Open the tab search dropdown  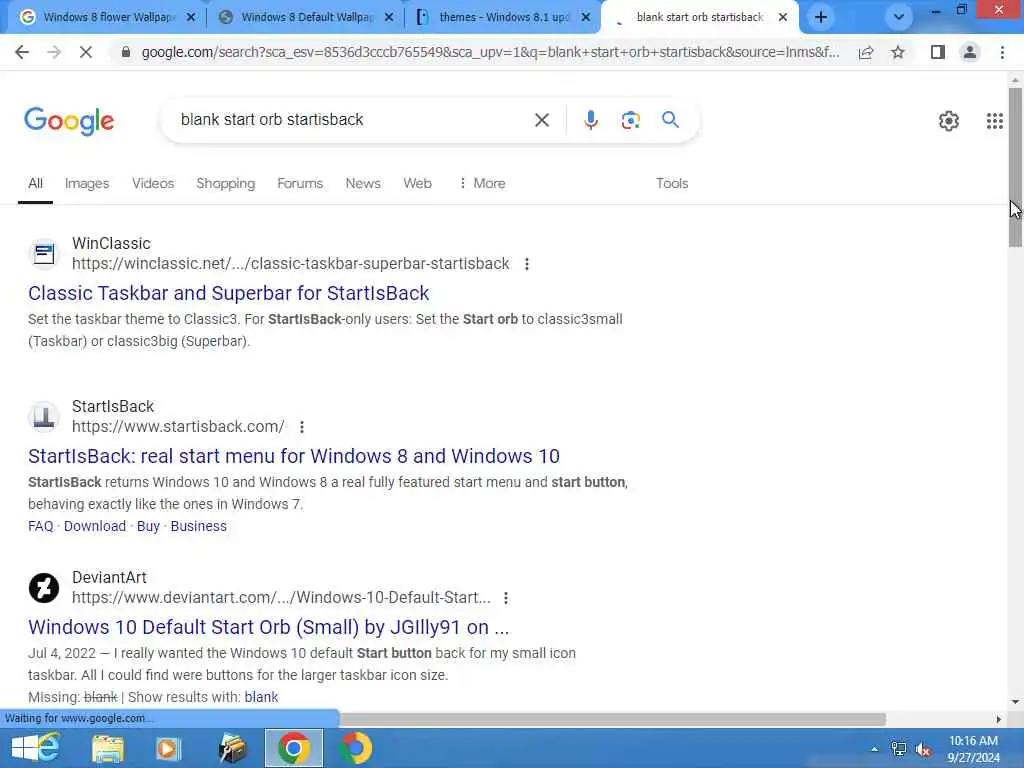point(899,18)
